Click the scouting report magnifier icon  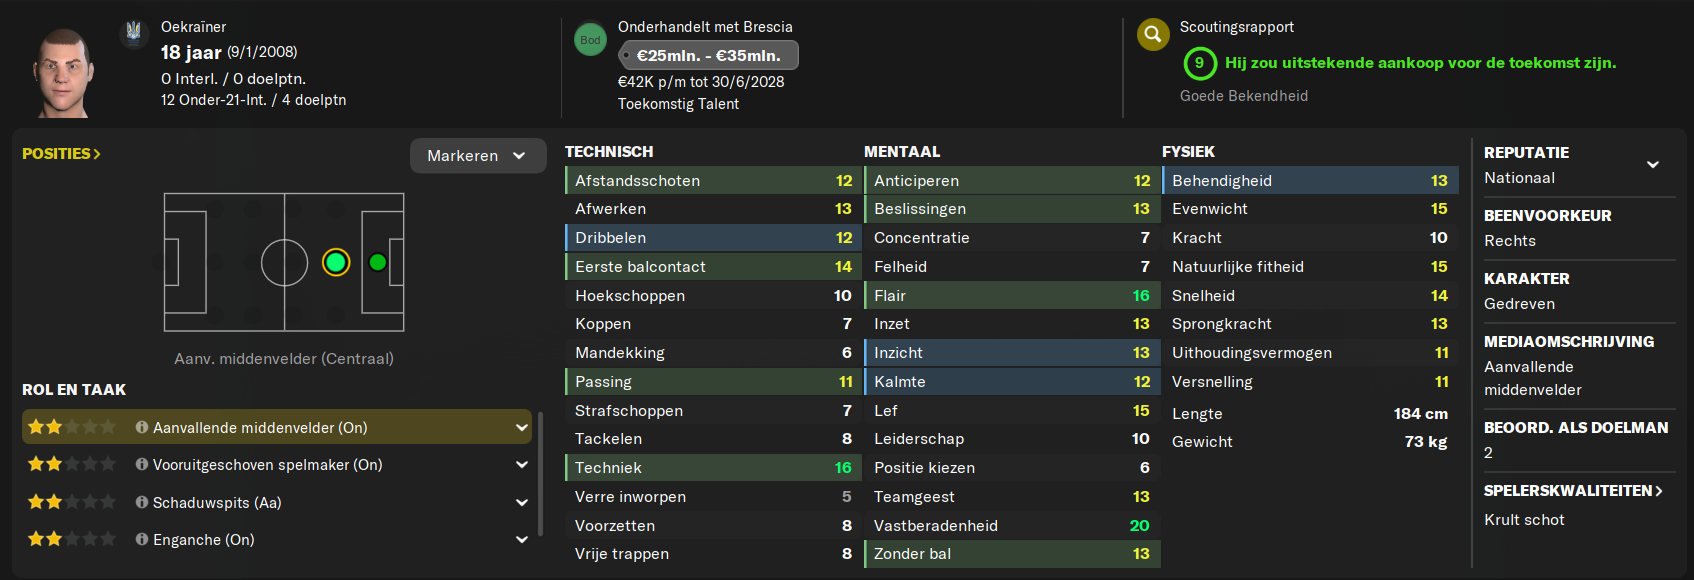[1153, 35]
